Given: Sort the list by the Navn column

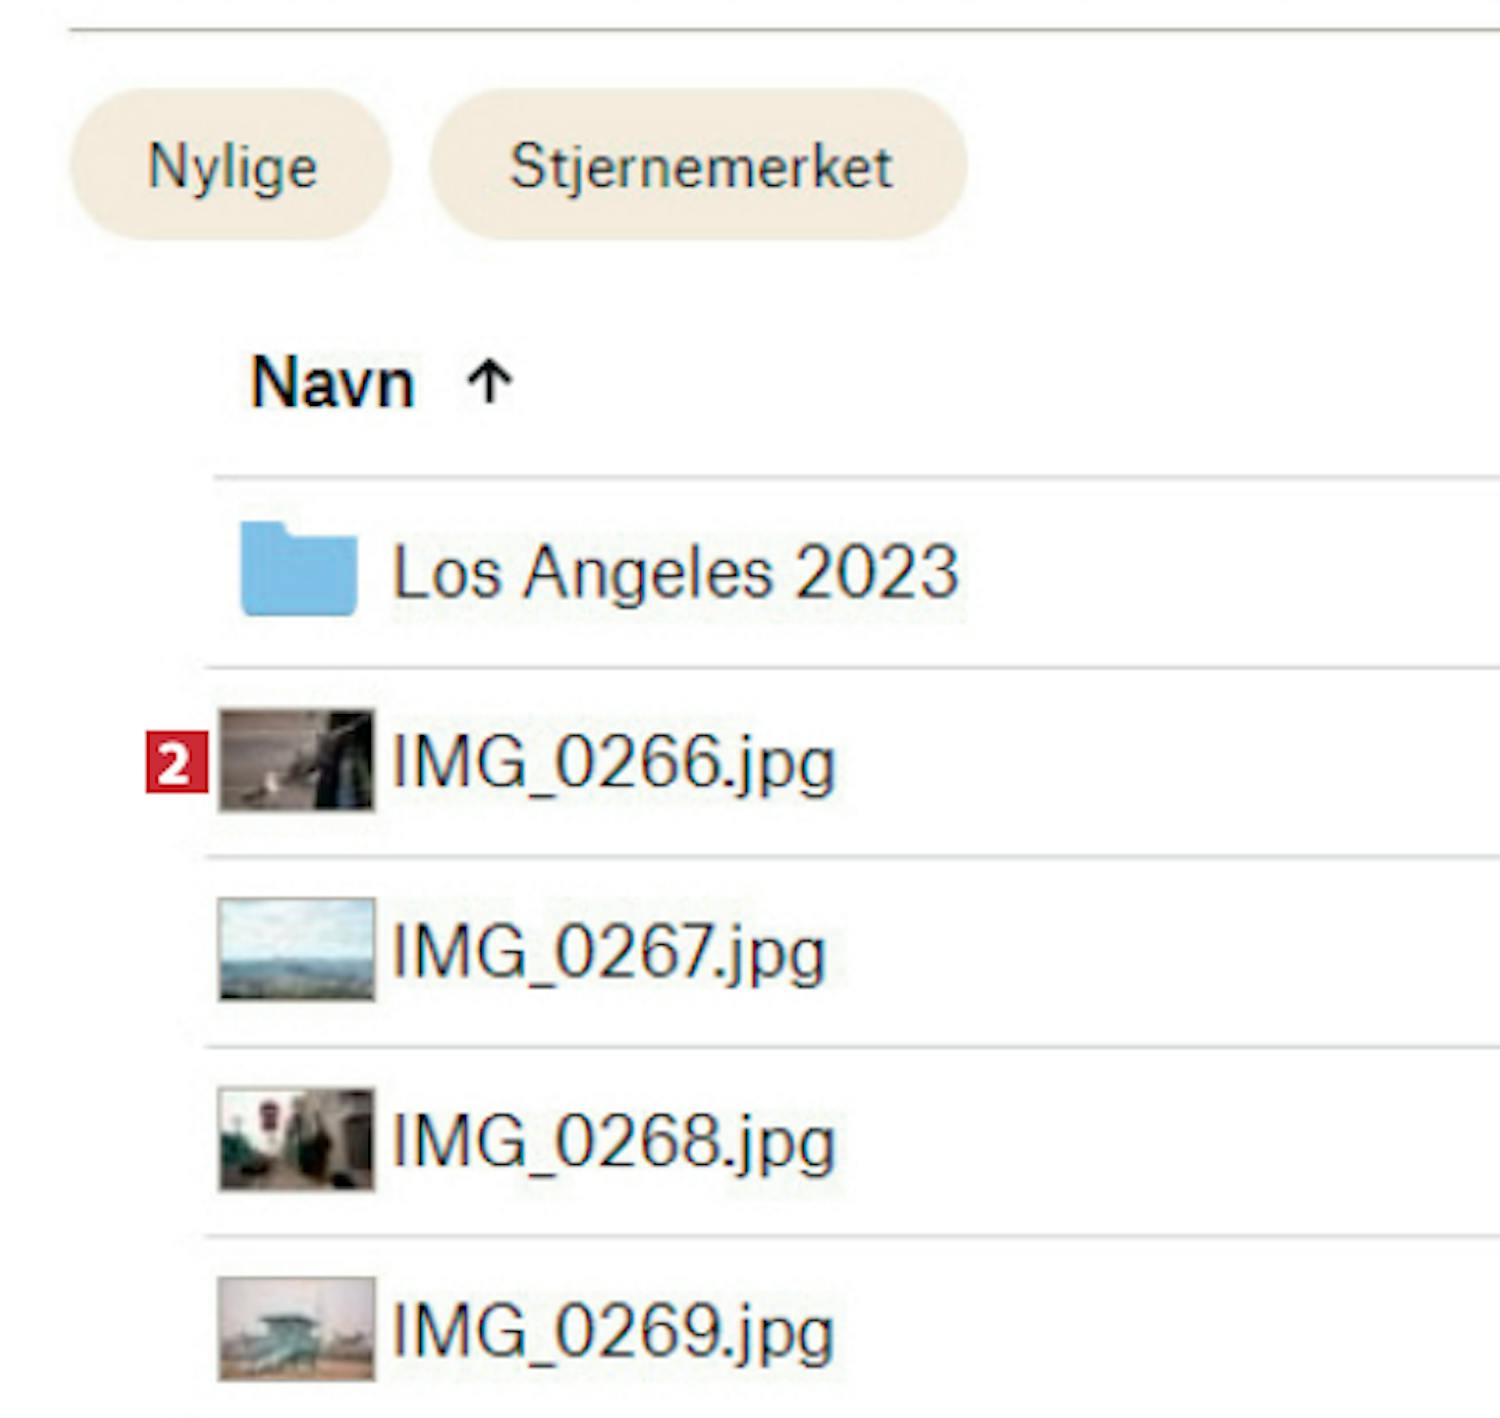Looking at the screenshot, I should point(333,383).
